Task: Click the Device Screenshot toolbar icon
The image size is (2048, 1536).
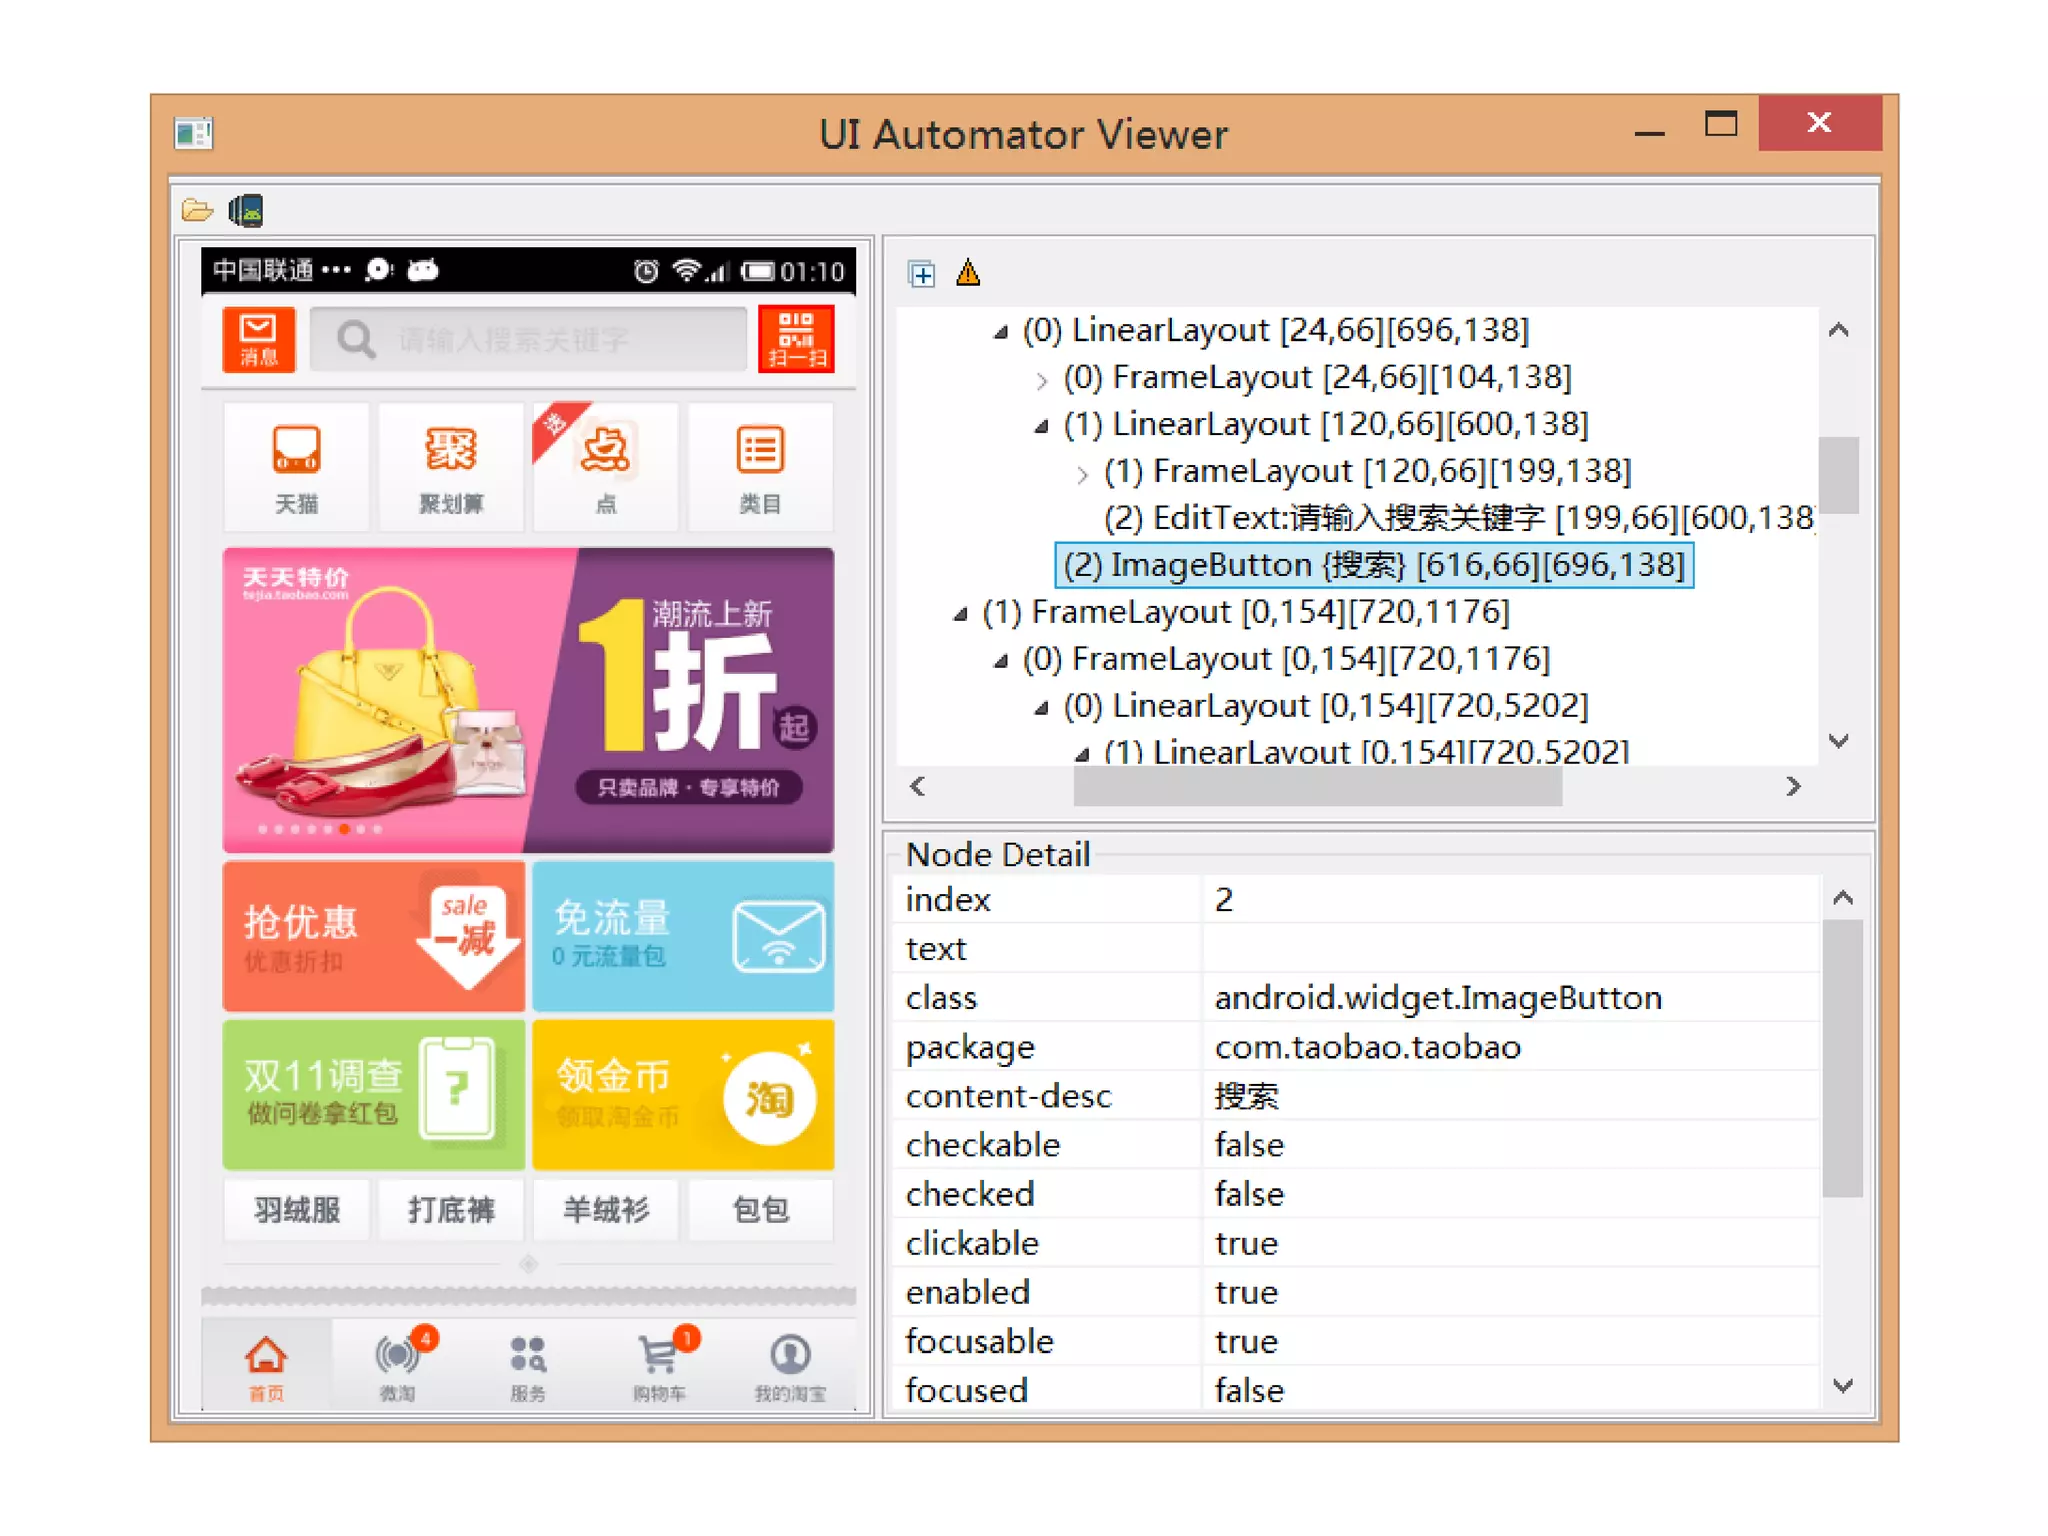Action: tap(246, 210)
